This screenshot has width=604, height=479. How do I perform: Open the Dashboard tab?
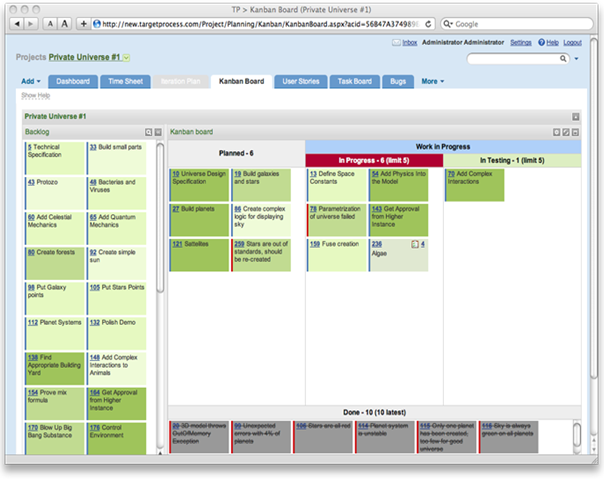(73, 81)
